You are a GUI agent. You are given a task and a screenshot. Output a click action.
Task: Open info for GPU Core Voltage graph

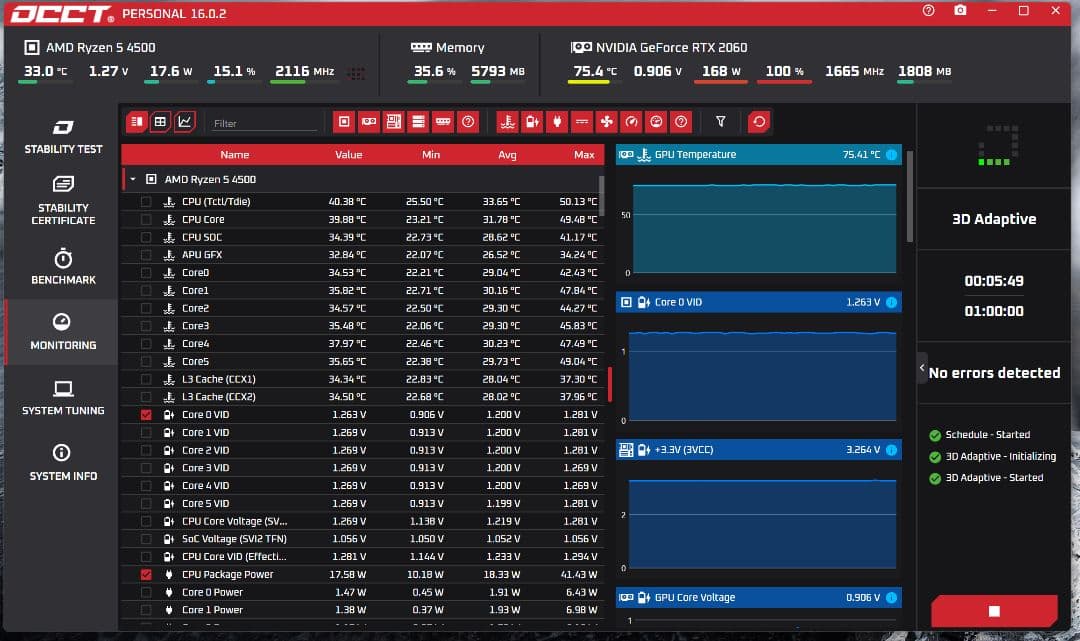pyautogui.click(x=891, y=598)
